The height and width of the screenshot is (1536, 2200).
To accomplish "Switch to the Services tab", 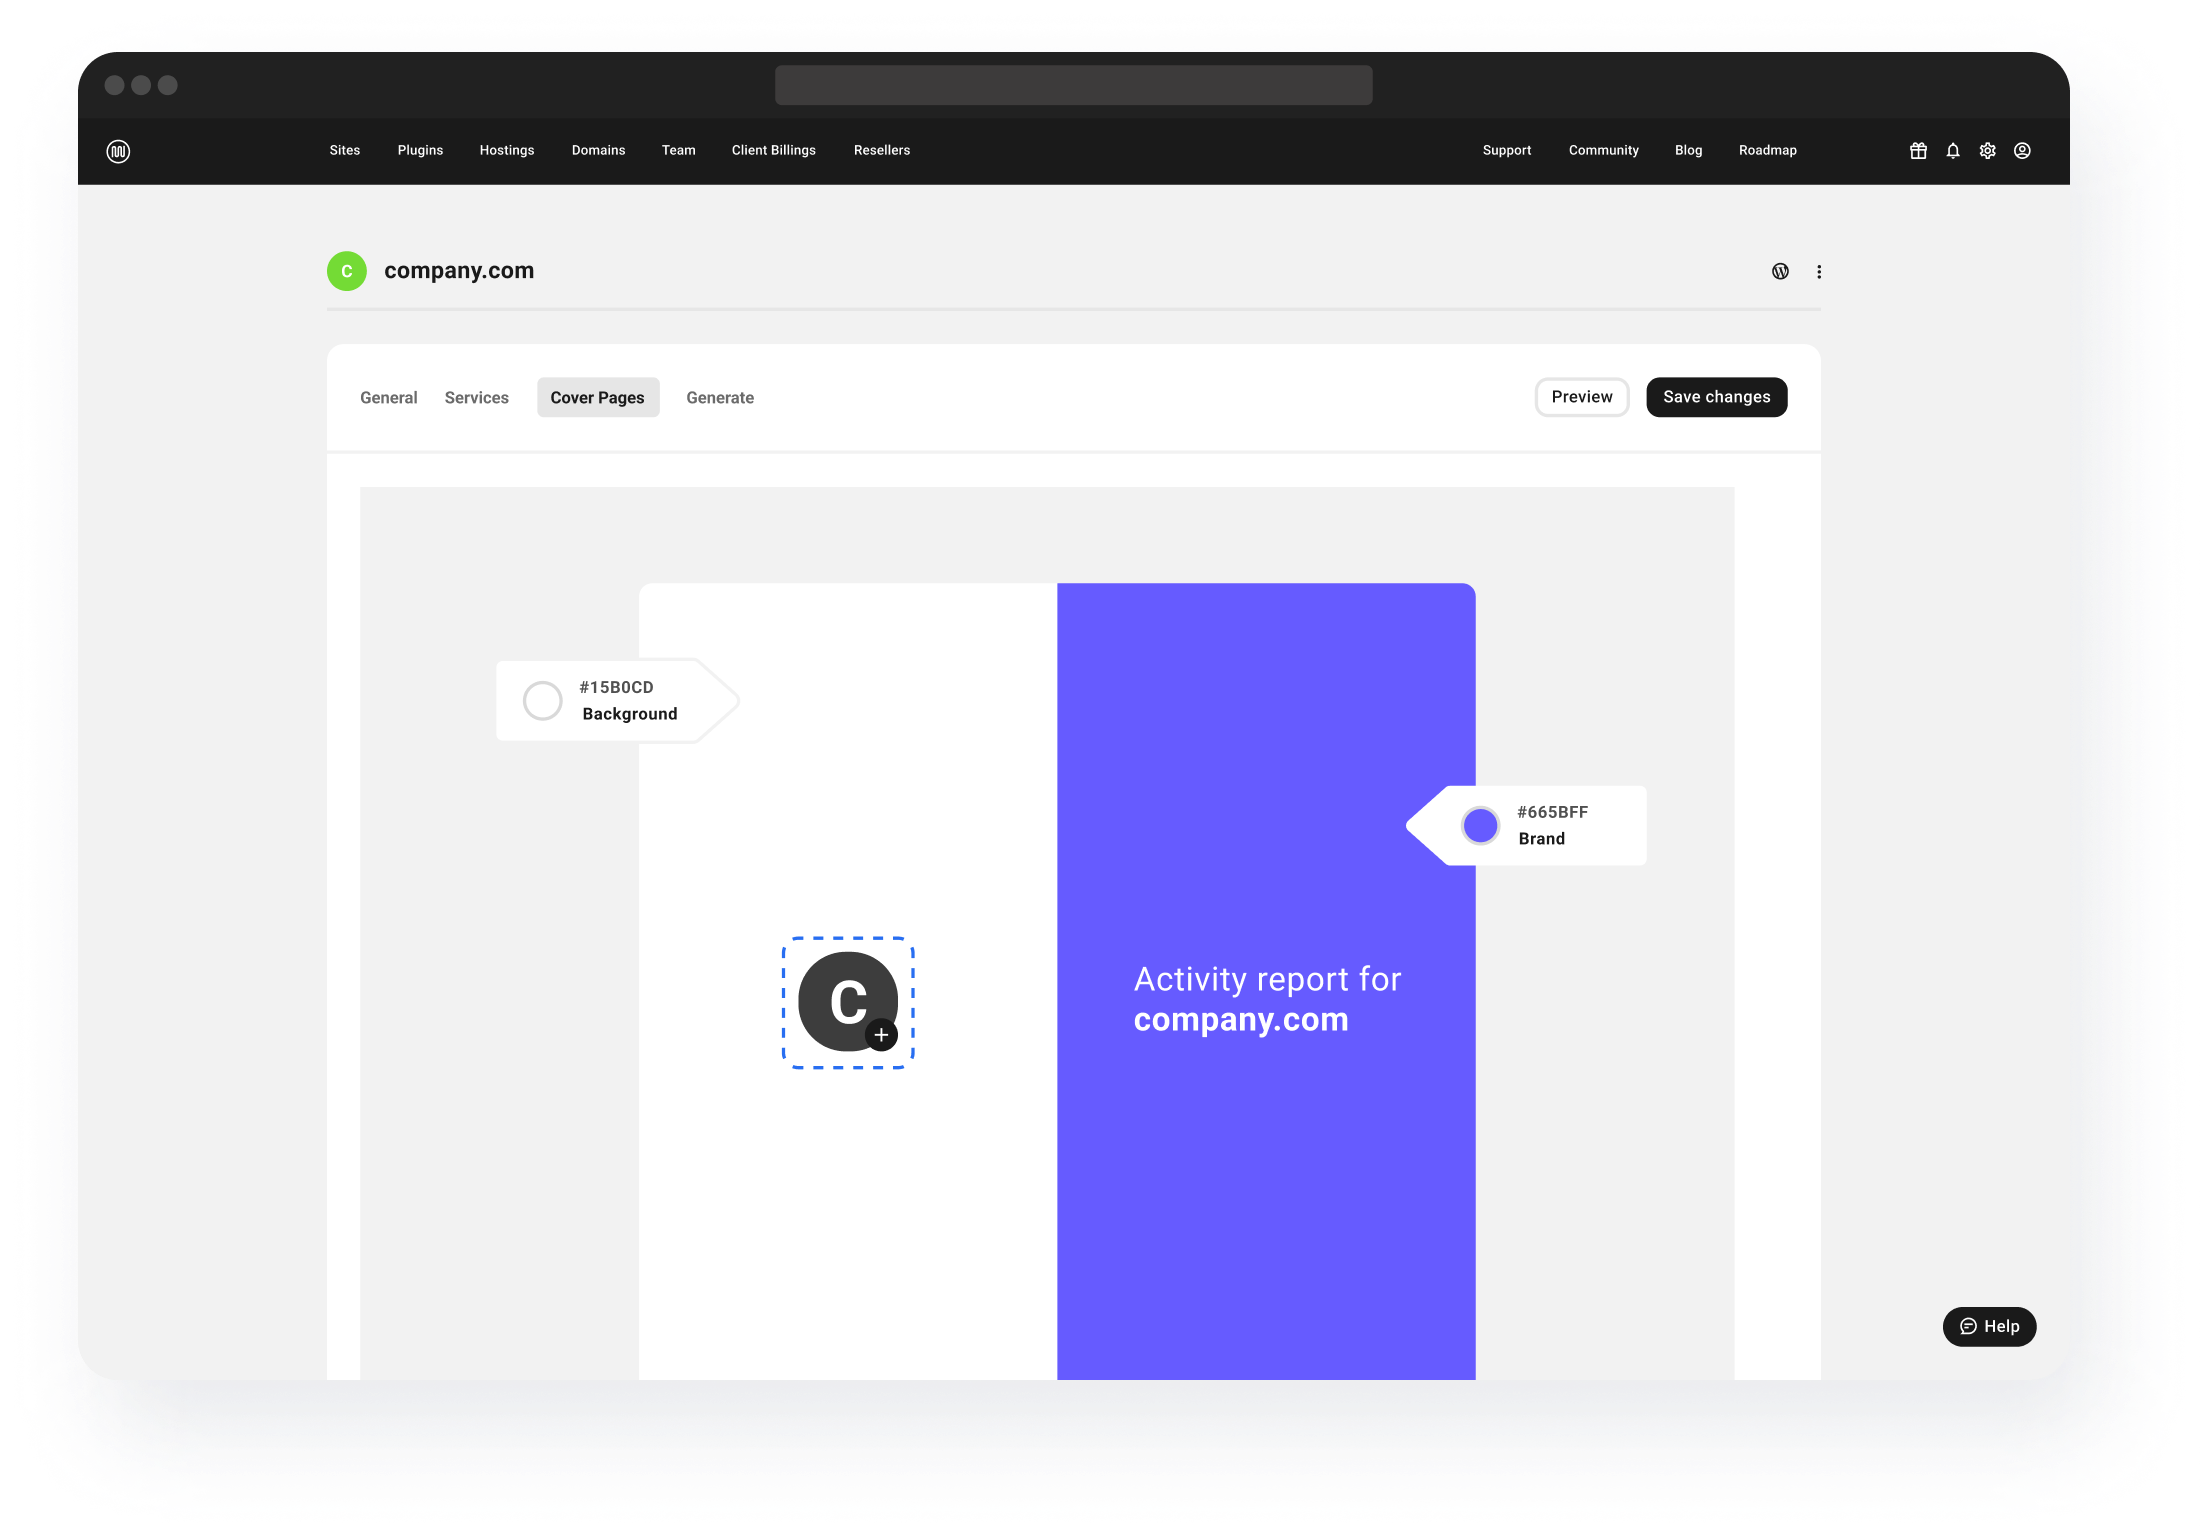I will pyautogui.click(x=477, y=398).
